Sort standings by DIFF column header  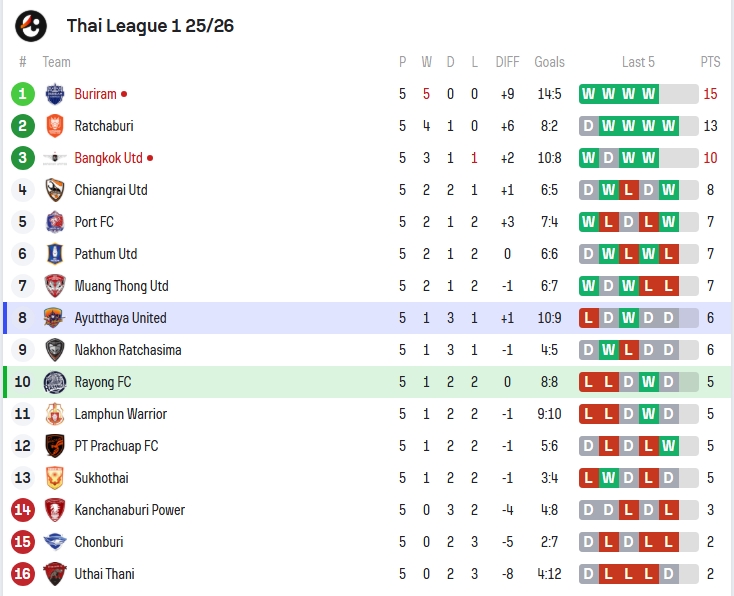(507, 62)
